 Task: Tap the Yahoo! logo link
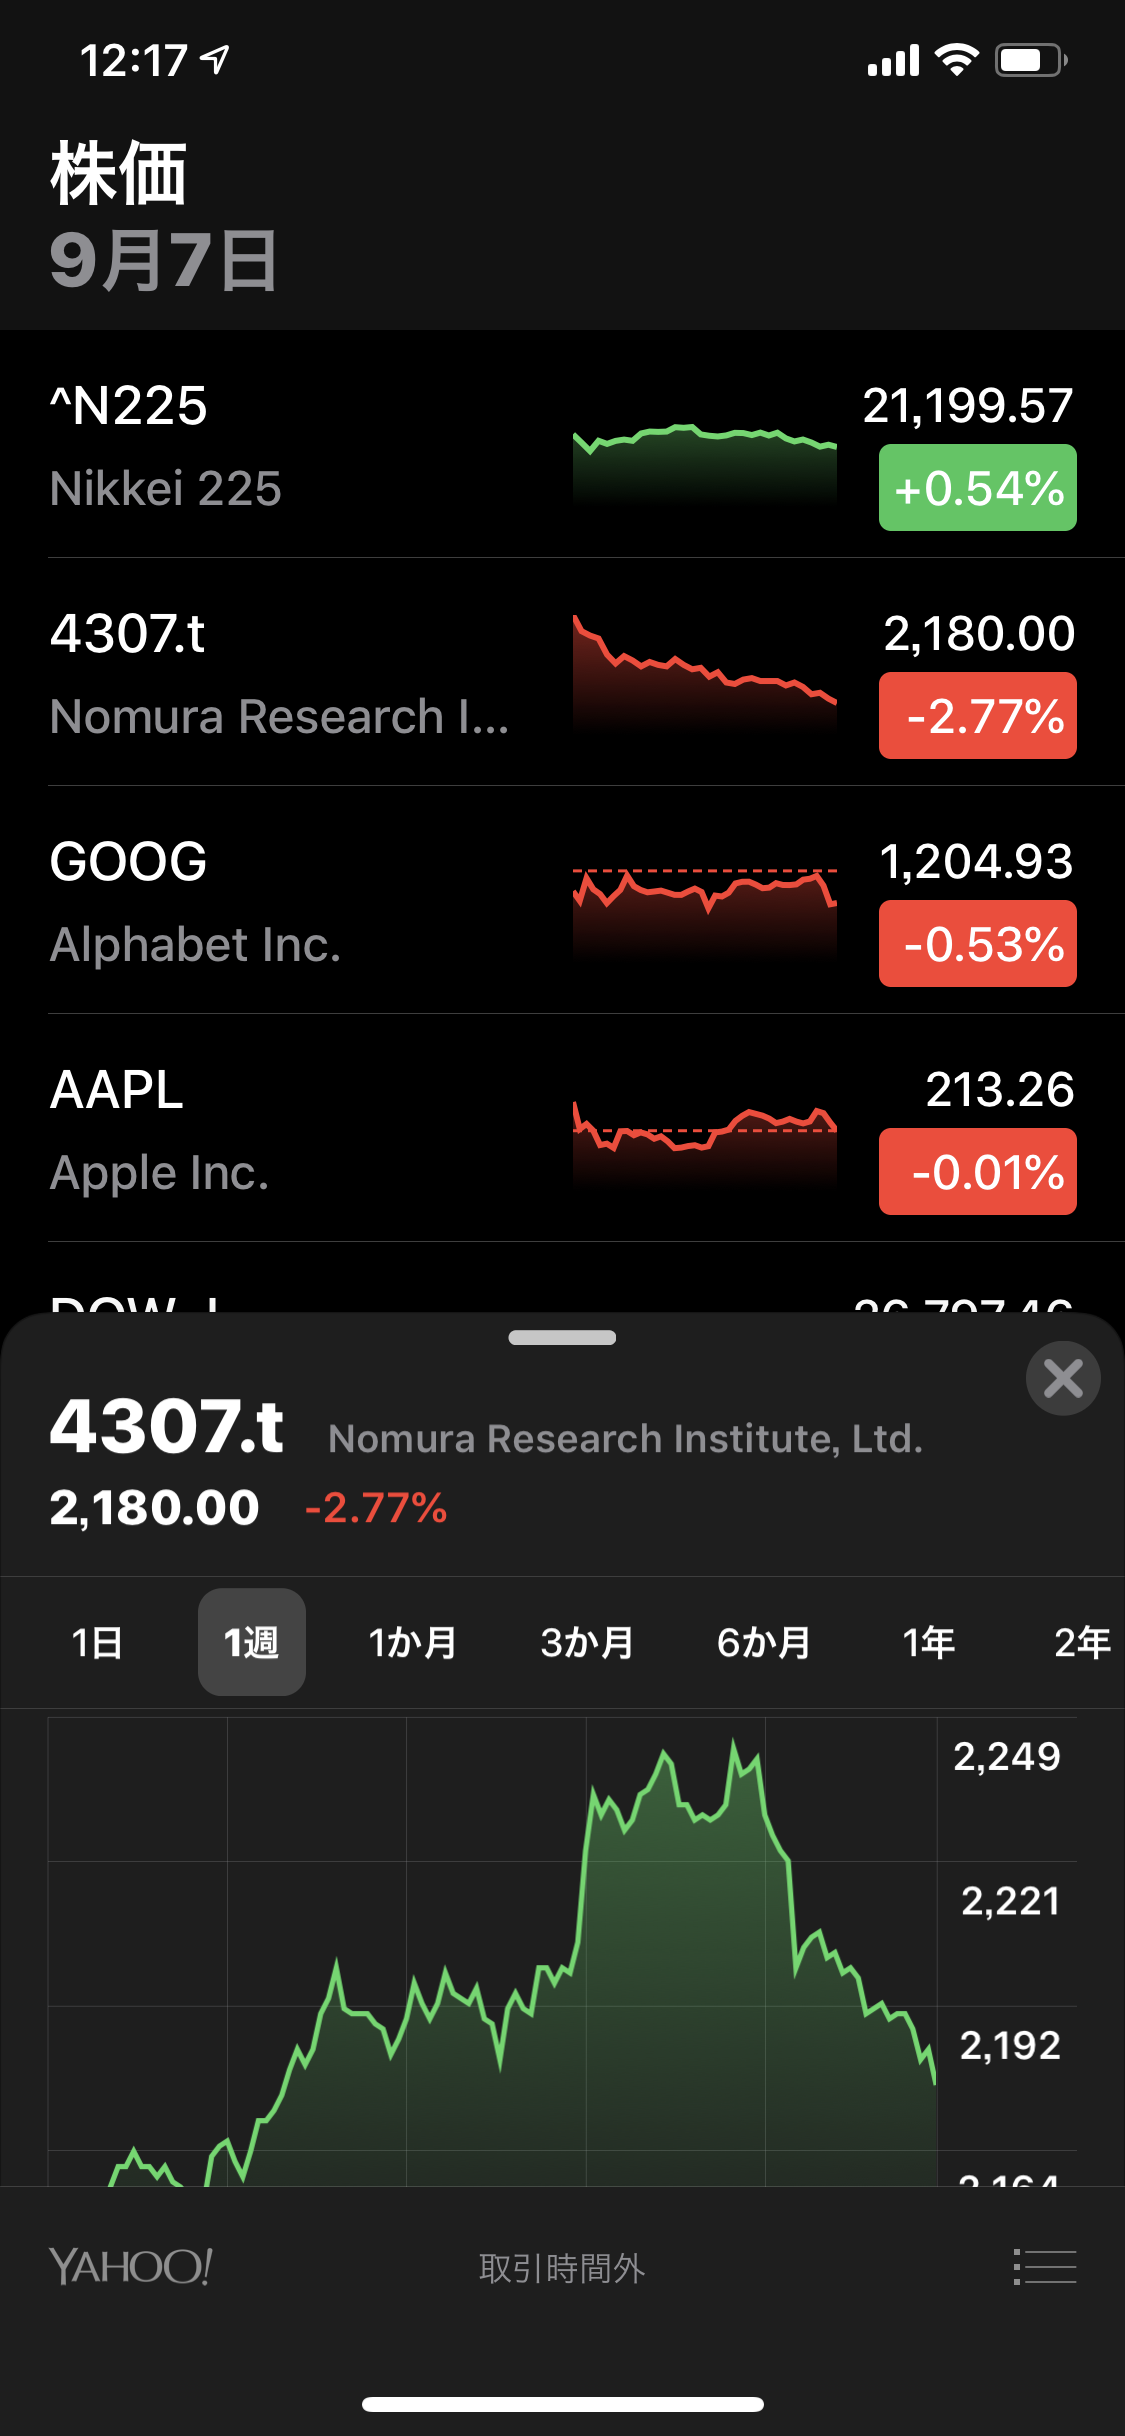(130, 2267)
